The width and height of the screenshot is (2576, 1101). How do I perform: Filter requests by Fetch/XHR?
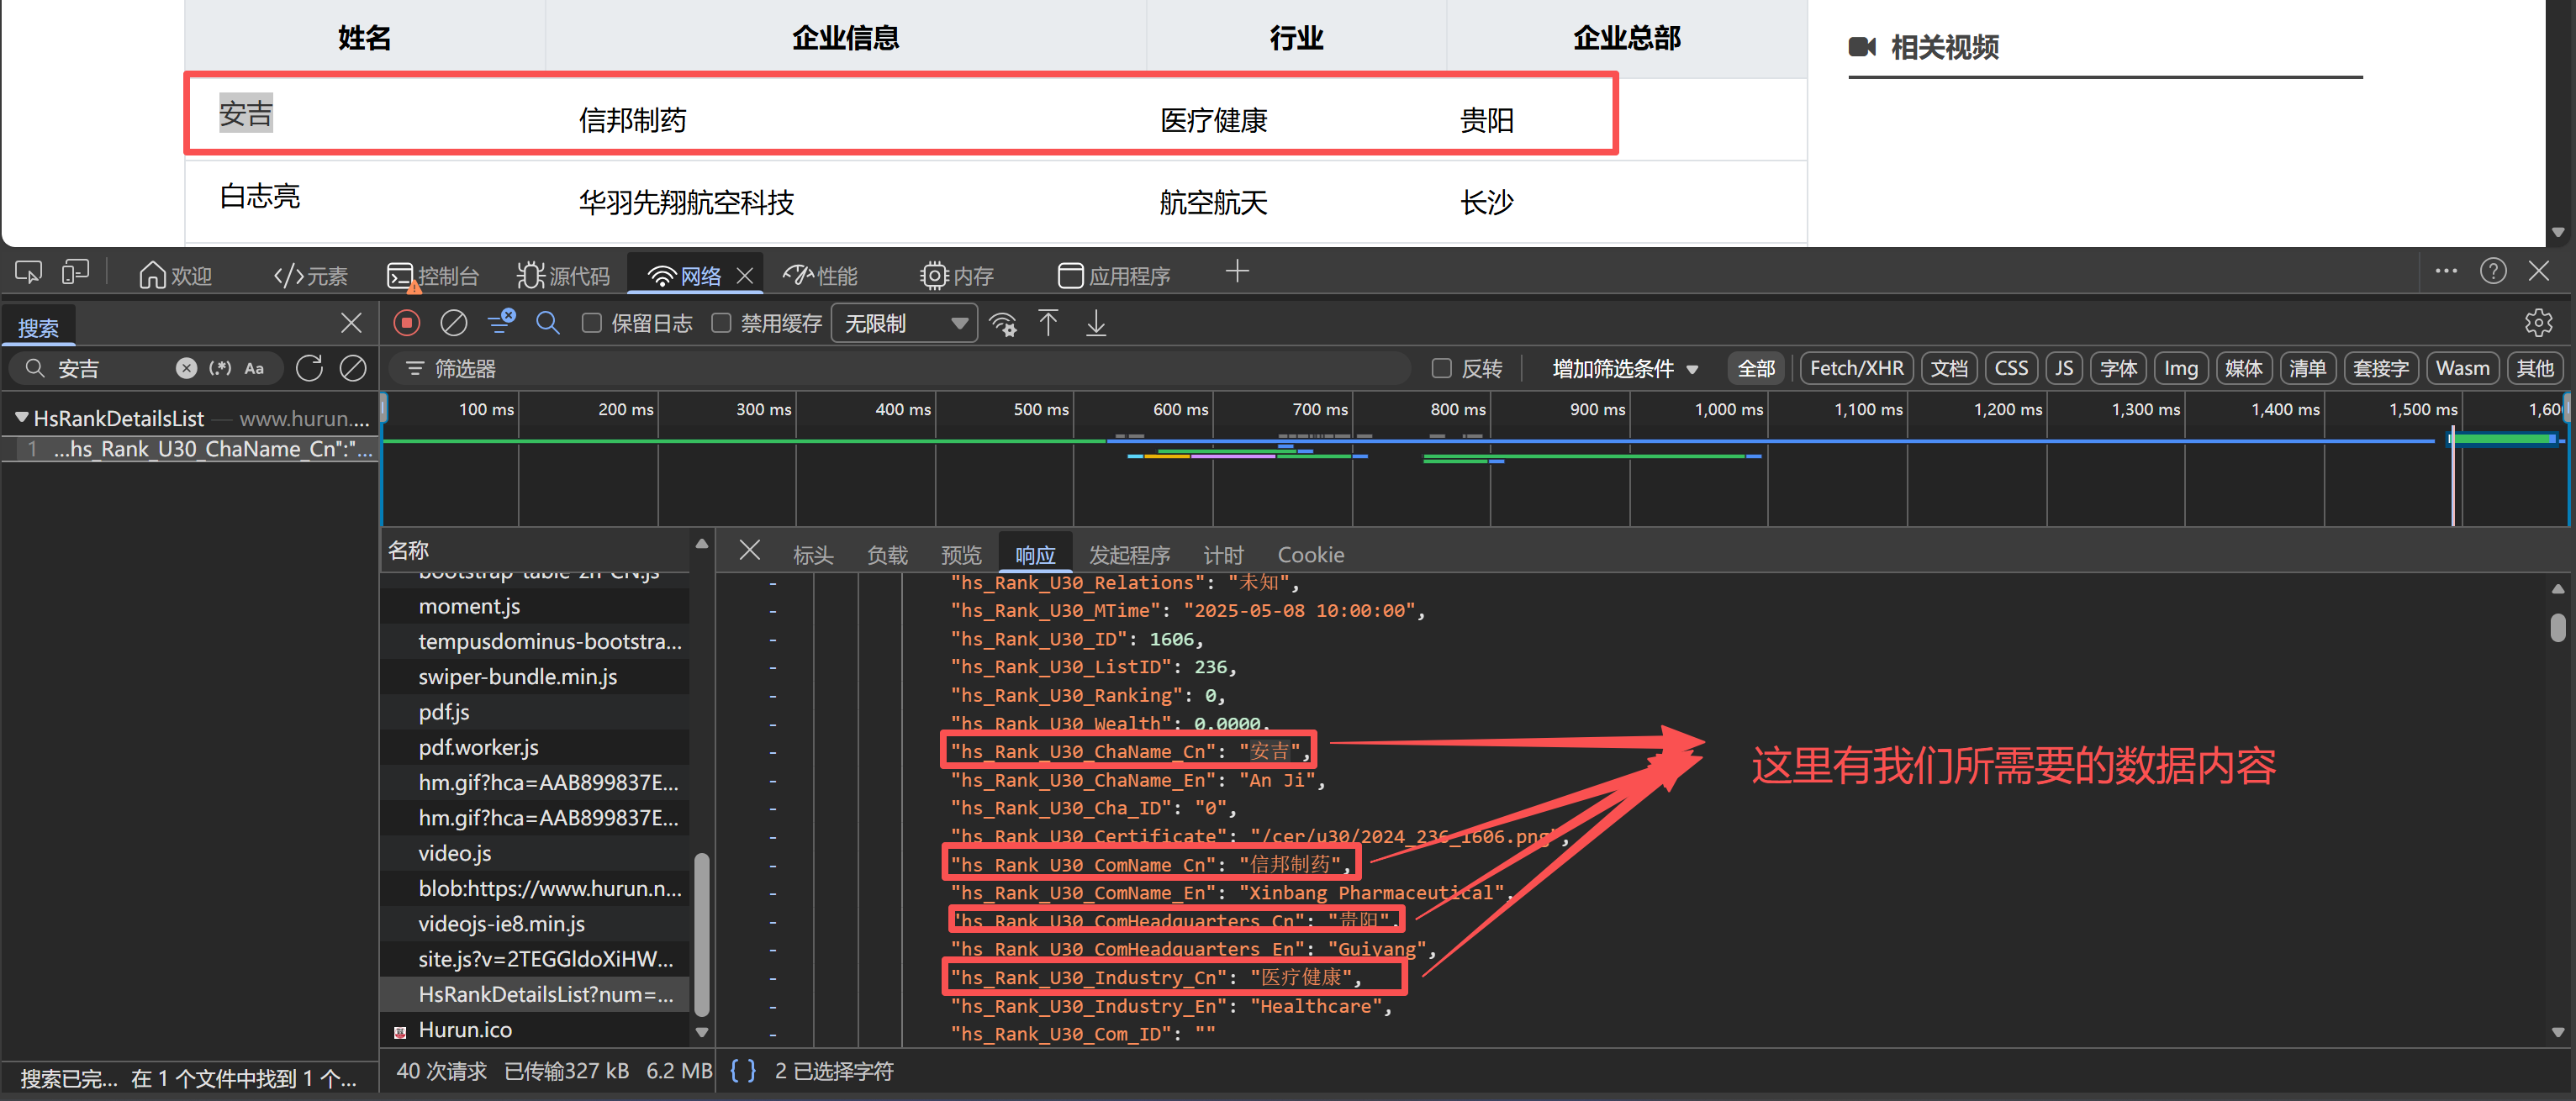click(1855, 368)
